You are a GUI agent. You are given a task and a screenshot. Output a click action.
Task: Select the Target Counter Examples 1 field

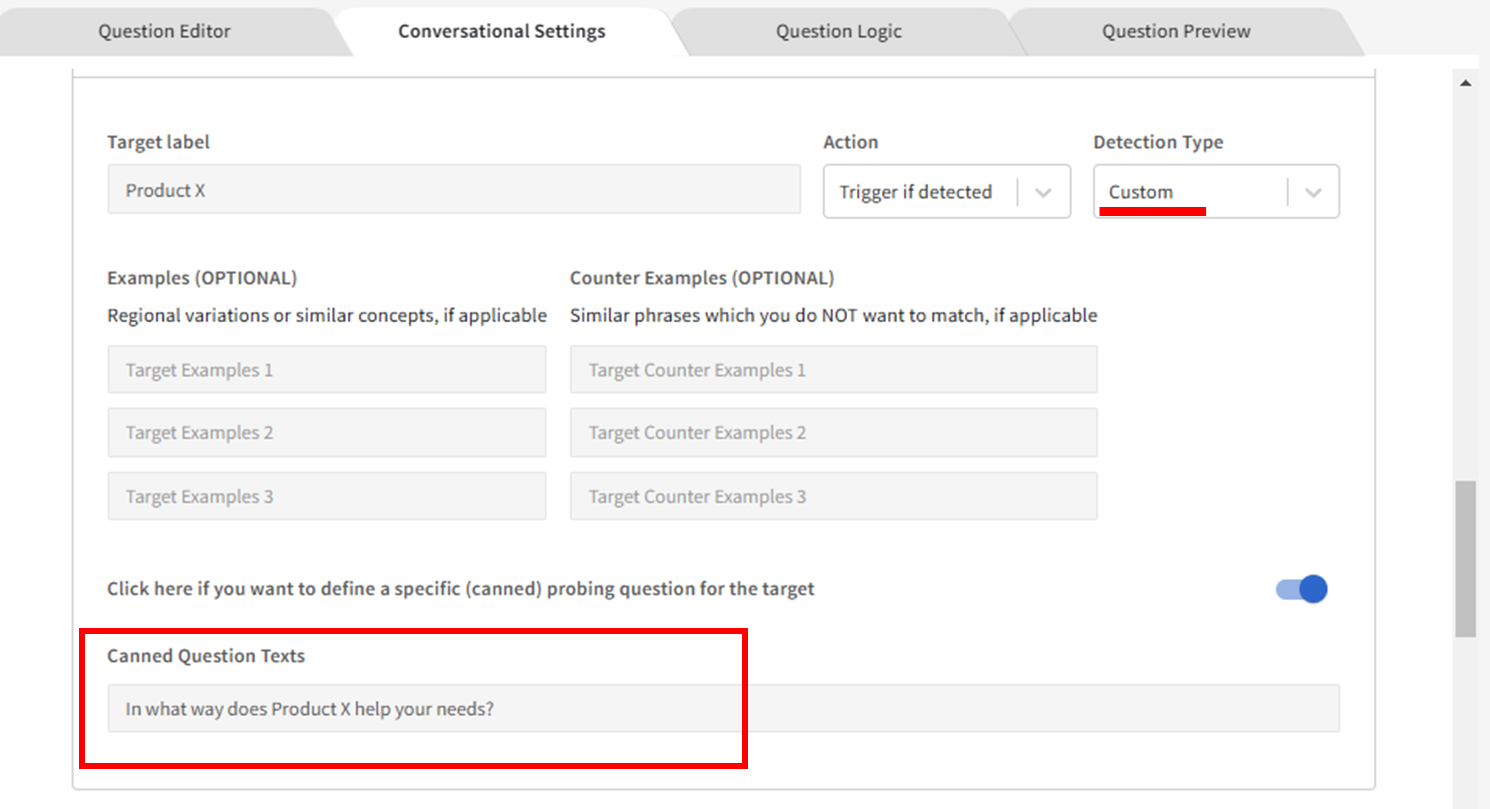[x=833, y=370]
